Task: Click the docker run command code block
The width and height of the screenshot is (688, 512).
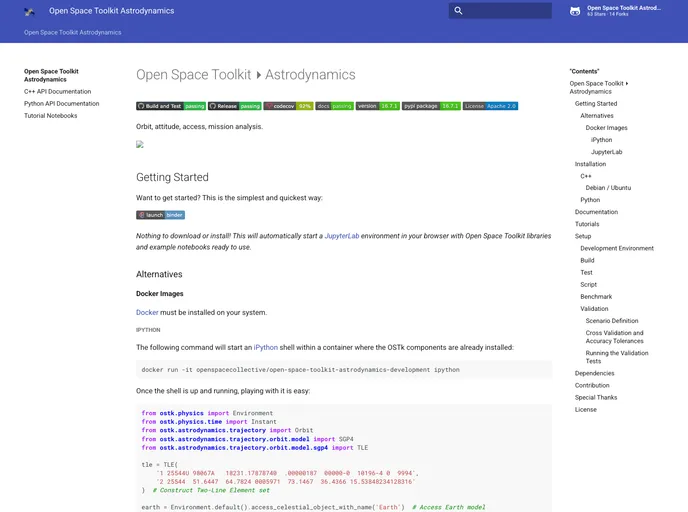Action: click(x=344, y=370)
